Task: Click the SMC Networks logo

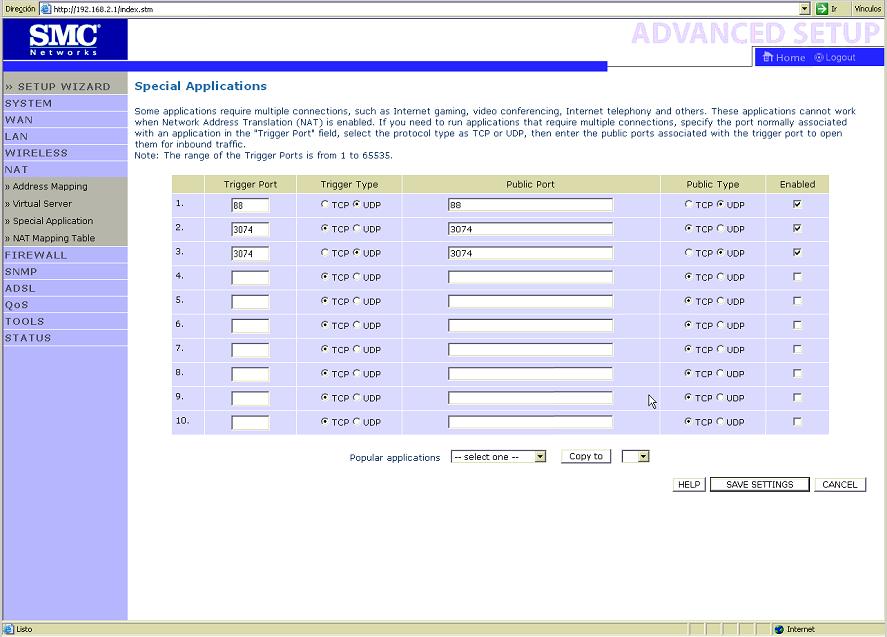Action: pos(65,39)
